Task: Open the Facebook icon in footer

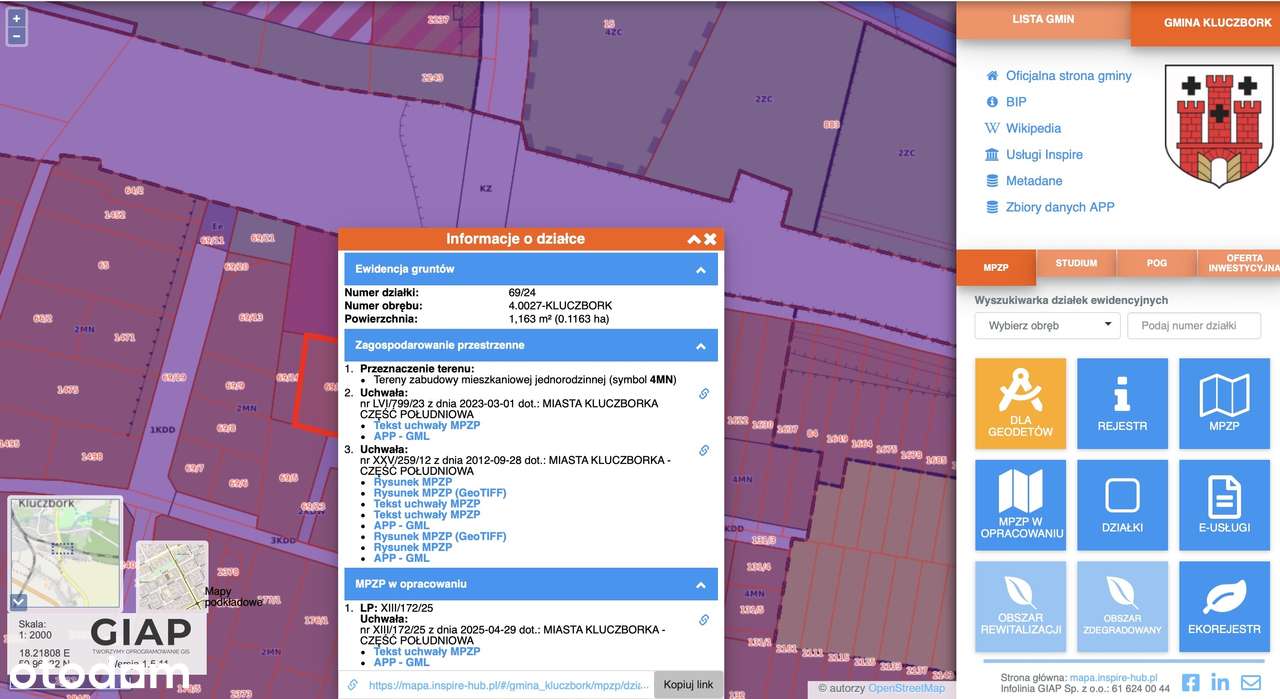Action: point(1190,683)
